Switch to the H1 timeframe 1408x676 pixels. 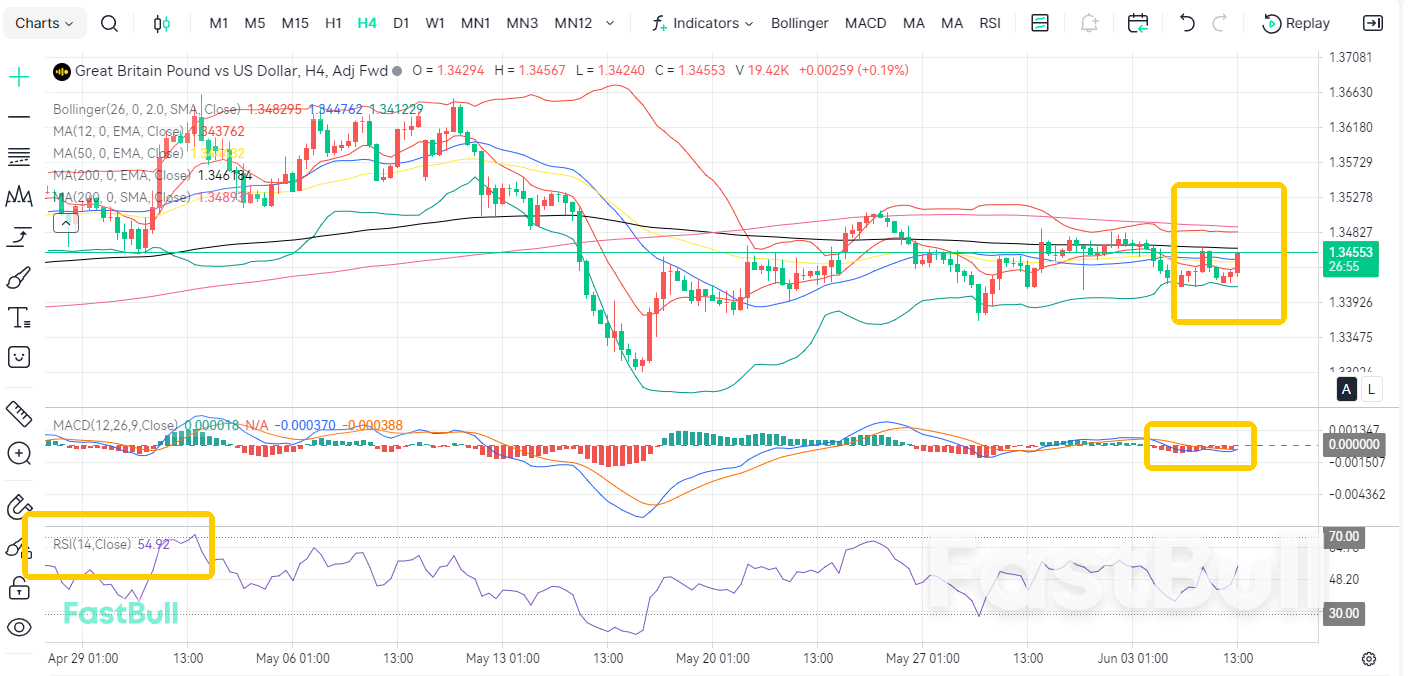(334, 23)
